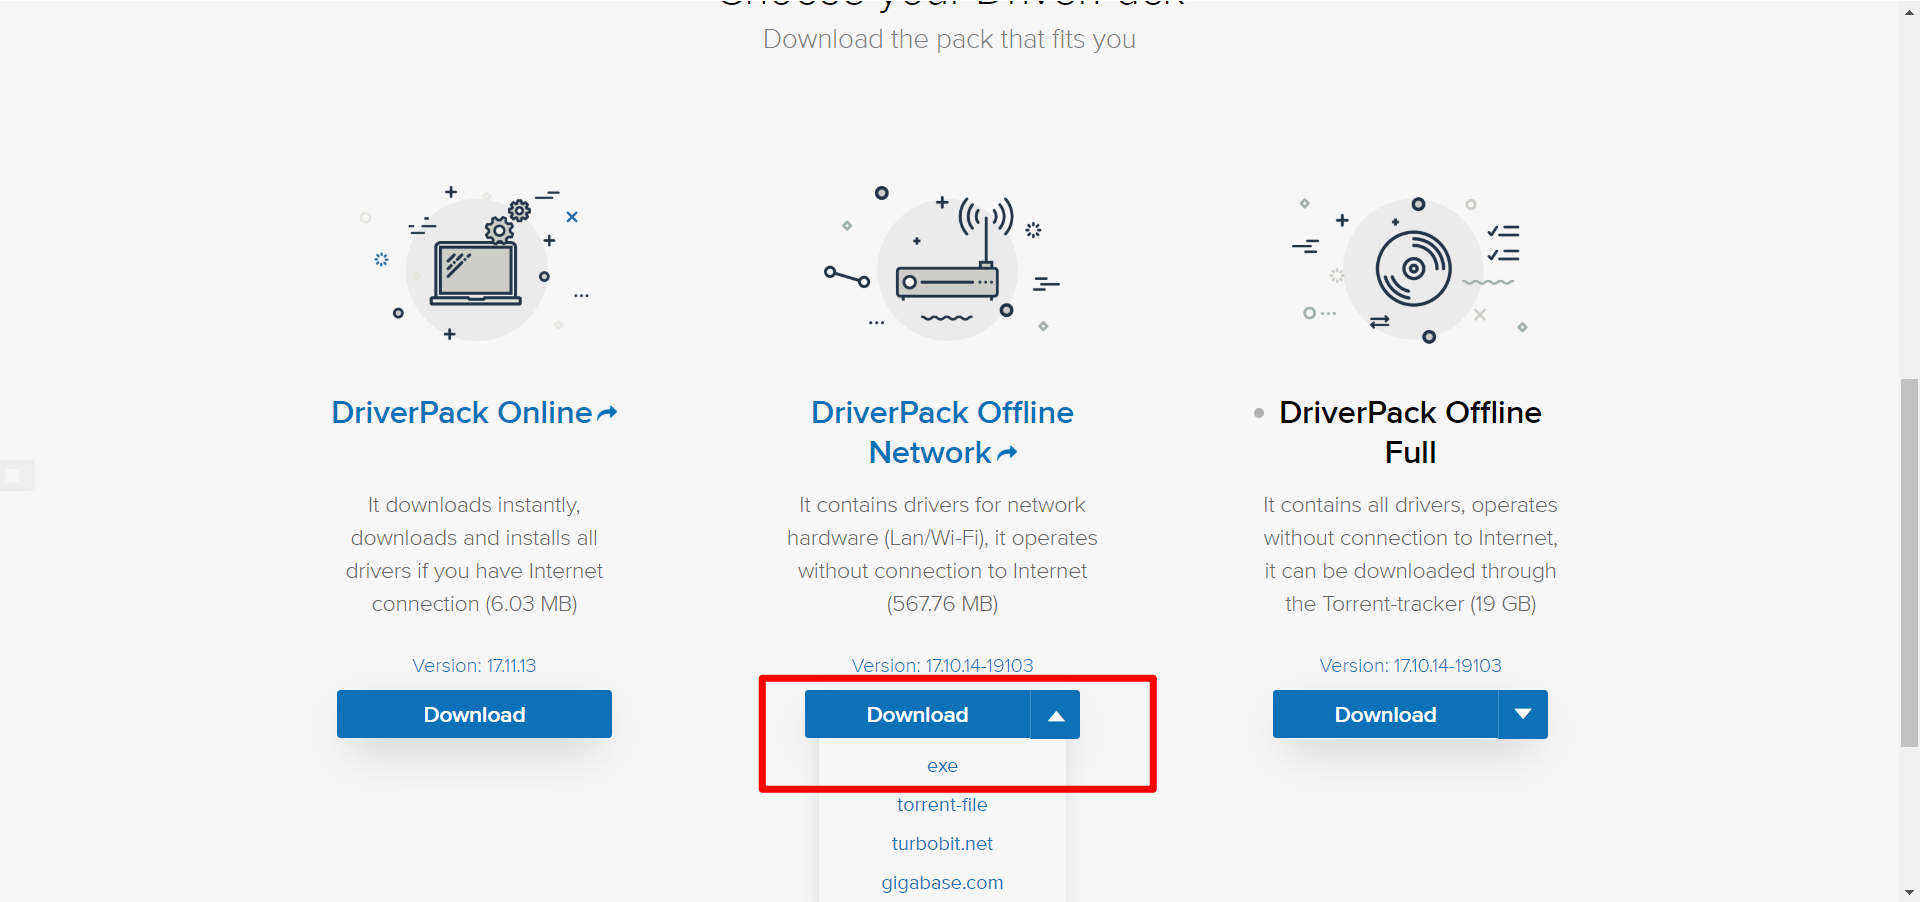This screenshot has height=902, width=1920.
Task: Download DriverPack Offline Network pack
Action: pos(917,714)
